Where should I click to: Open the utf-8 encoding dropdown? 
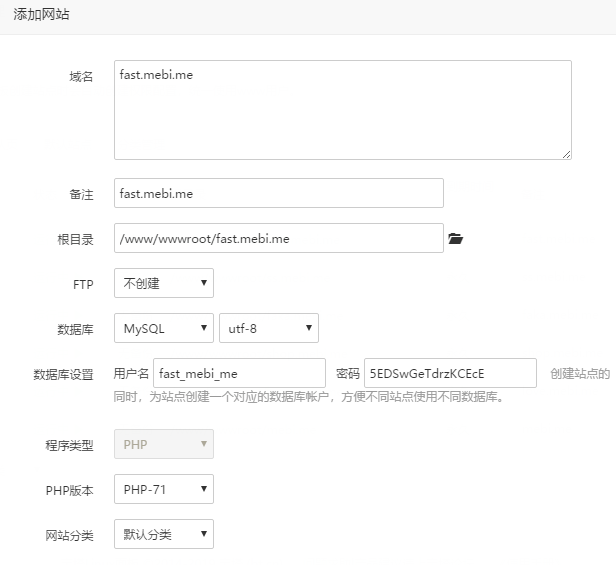tap(268, 328)
